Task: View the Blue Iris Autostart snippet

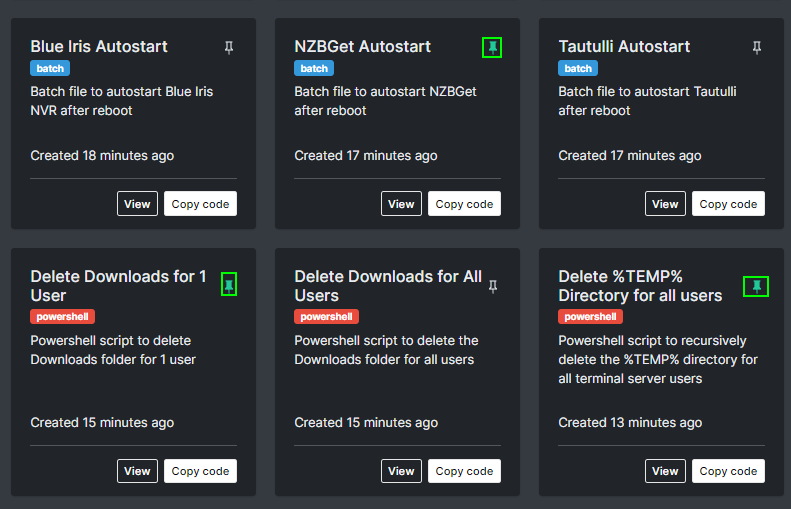Action: [x=137, y=204]
